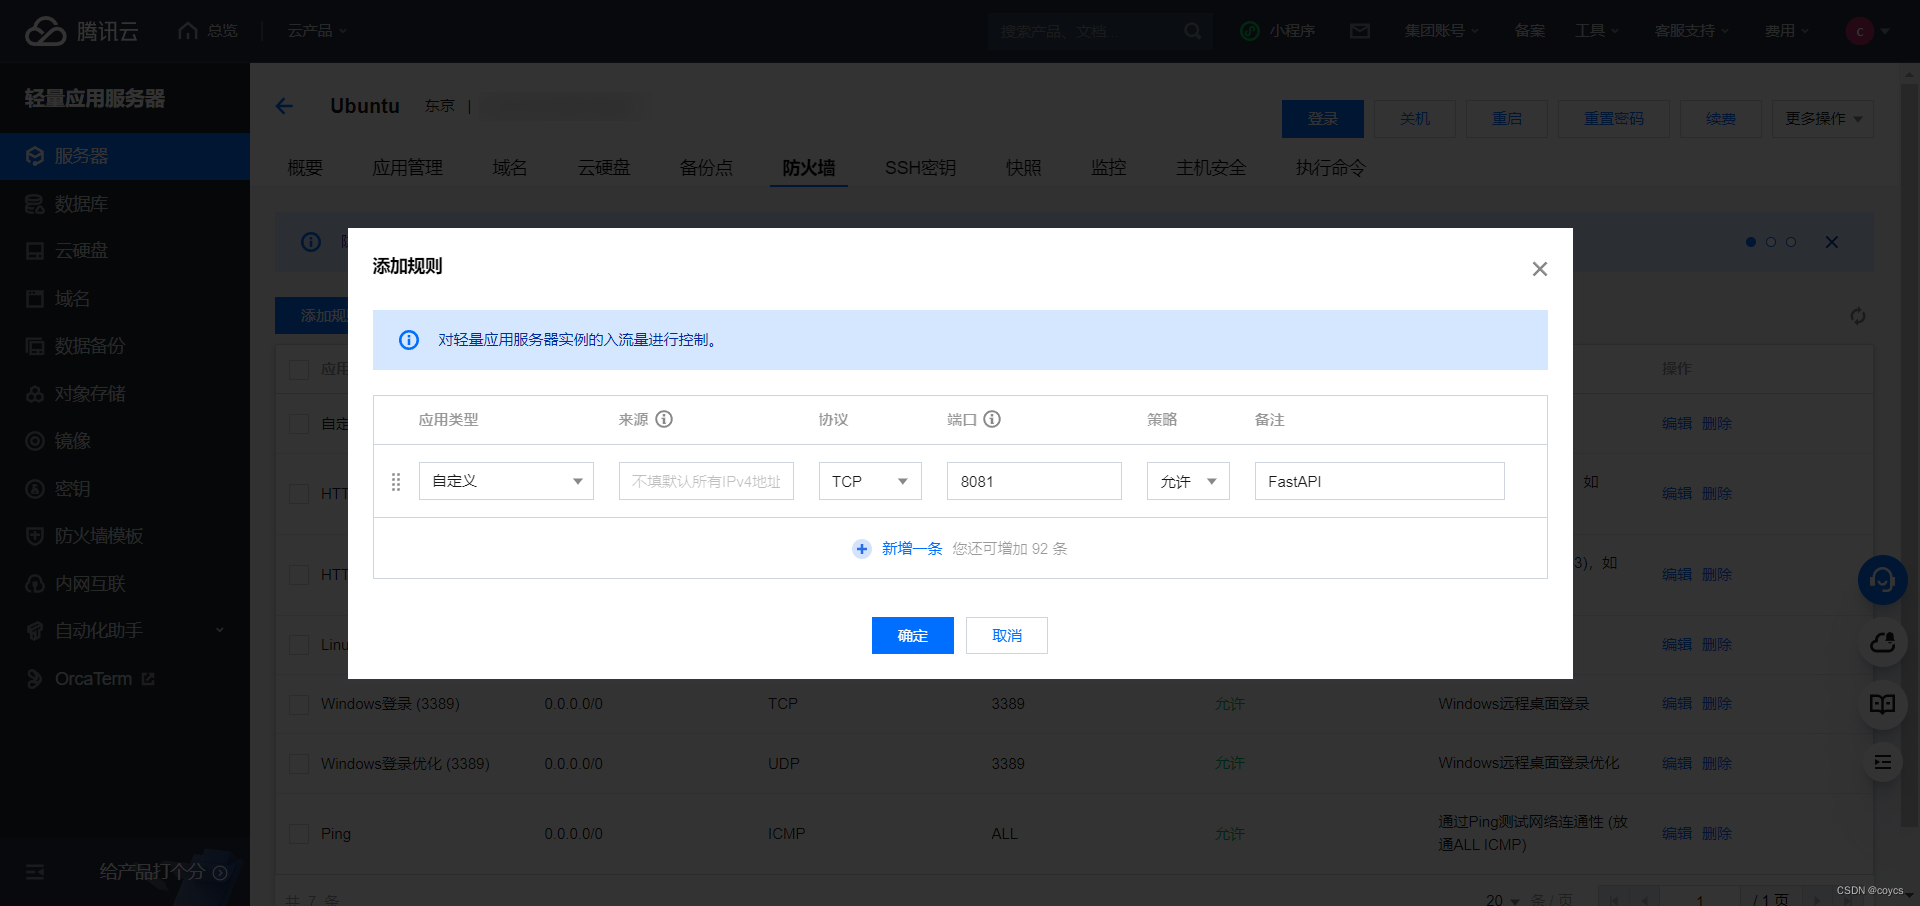Open the 小程序 mini program icon

[x=1250, y=31]
